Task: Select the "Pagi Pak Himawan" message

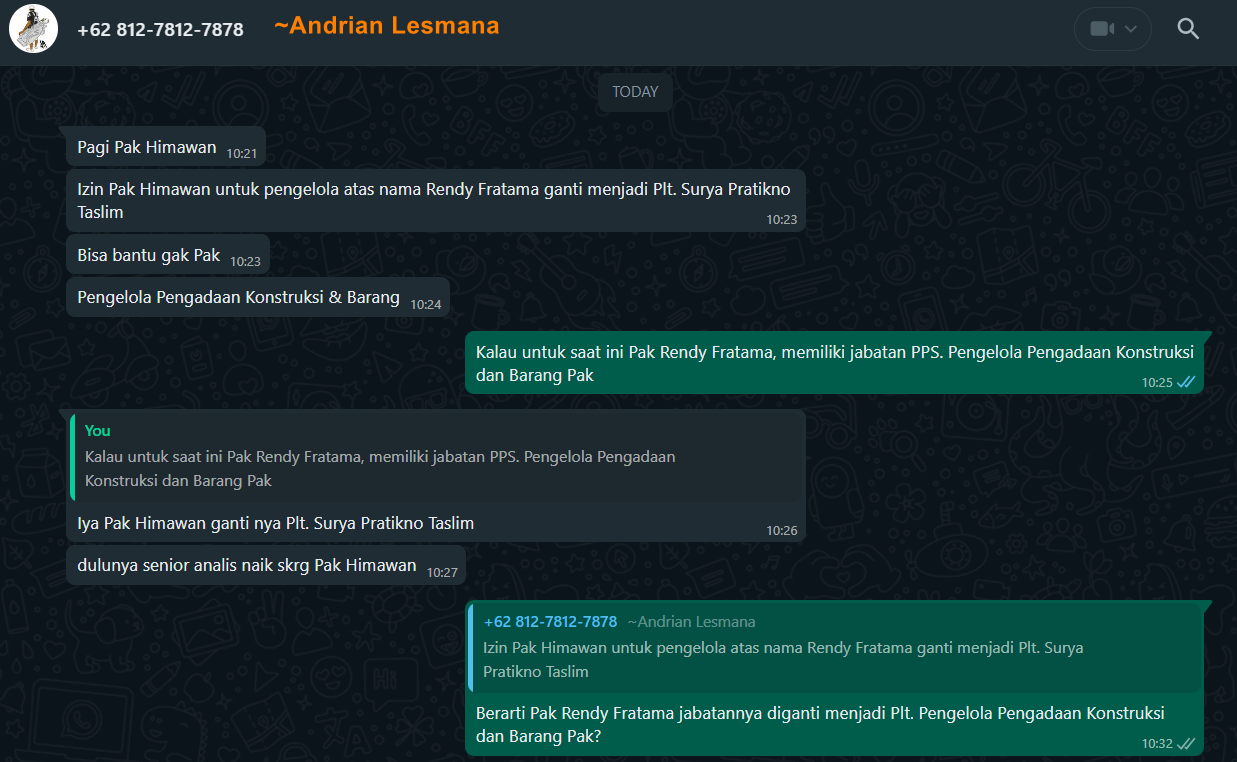Action: 147,147
